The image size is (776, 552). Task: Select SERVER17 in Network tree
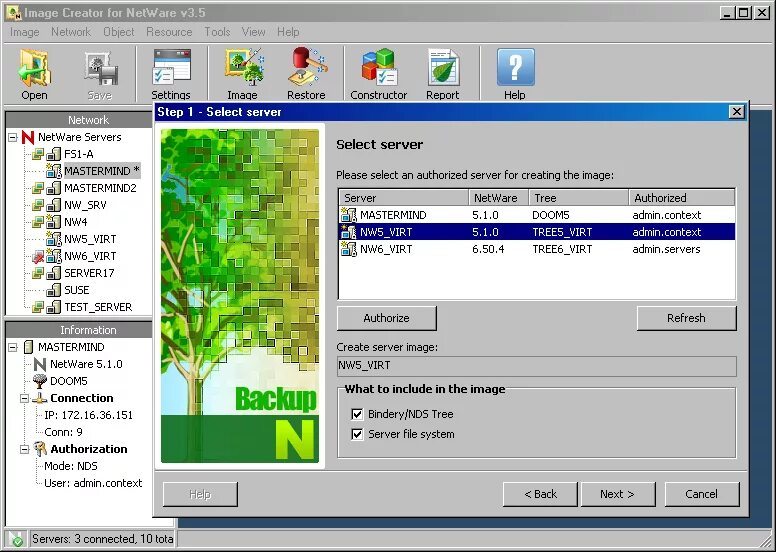(x=89, y=273)
